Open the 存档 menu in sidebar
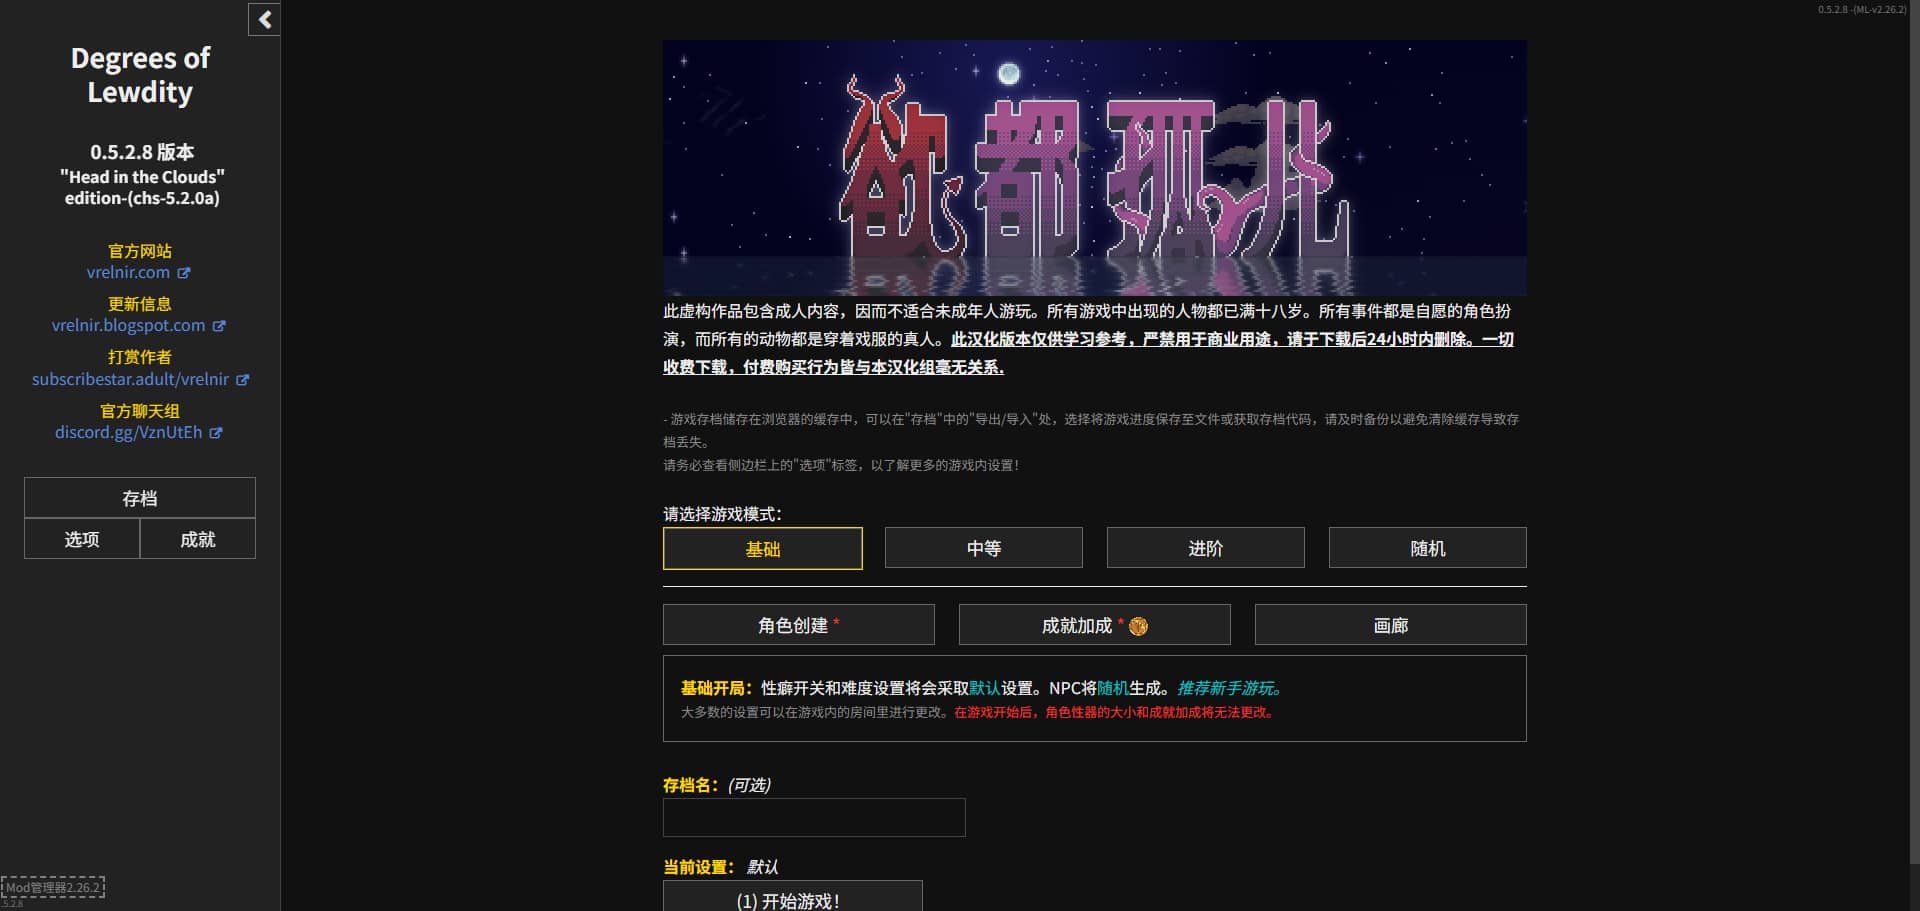1920x911 pixels. tap(140, 498)
